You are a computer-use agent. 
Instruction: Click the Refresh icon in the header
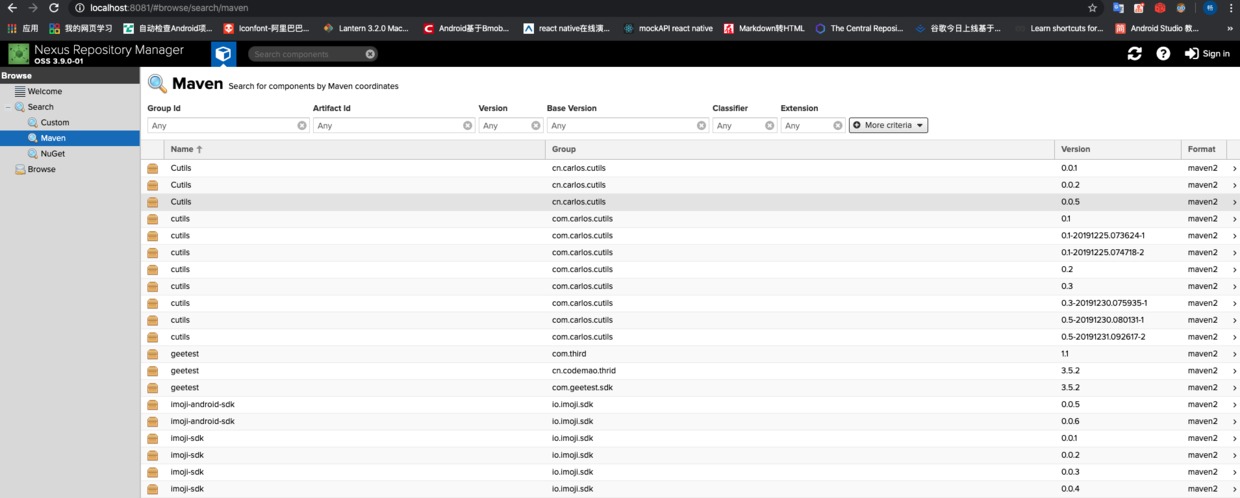click(1134, 54)
